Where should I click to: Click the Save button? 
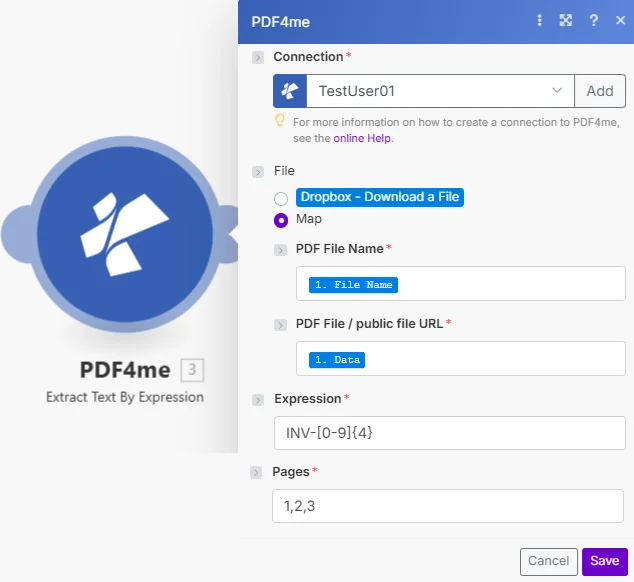pyautogui.click(x=605, y=561)
